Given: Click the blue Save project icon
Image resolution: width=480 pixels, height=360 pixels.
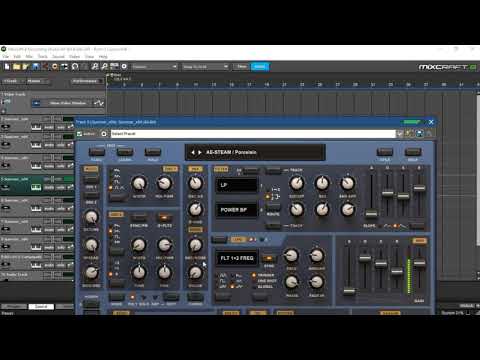Looking at the screenshot, I should click(36, 67).
